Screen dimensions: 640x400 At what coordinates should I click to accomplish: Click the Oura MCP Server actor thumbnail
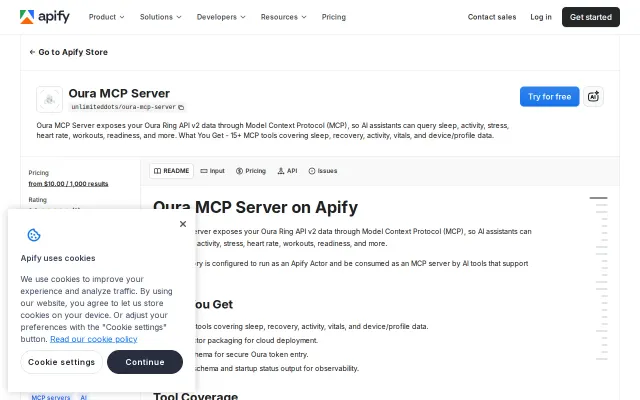coord(49,99)
